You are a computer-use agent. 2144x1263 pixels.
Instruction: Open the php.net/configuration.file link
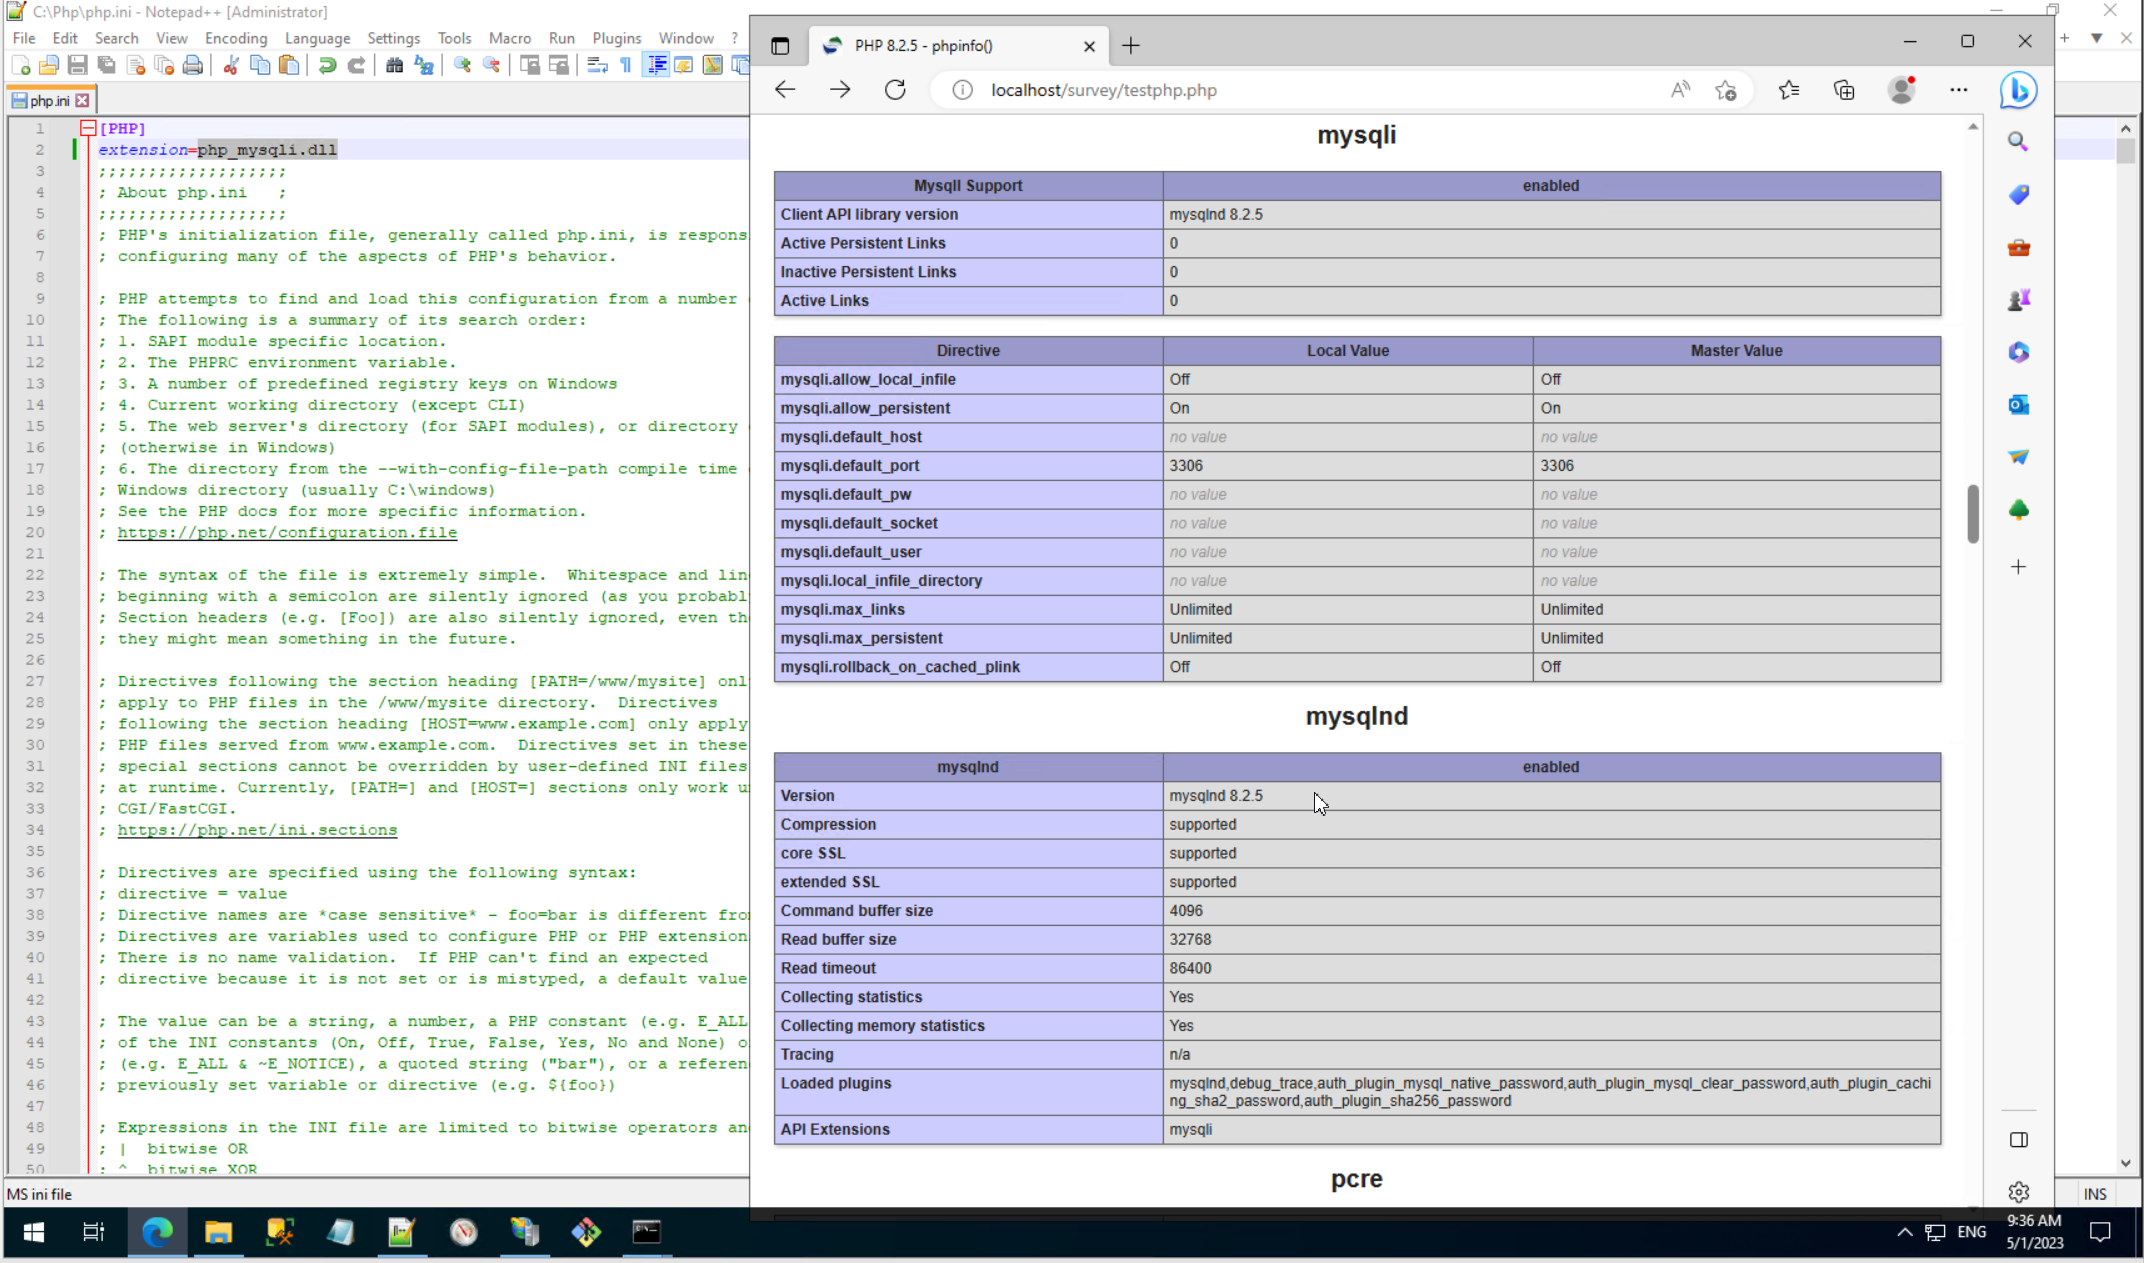coord(287,532)
